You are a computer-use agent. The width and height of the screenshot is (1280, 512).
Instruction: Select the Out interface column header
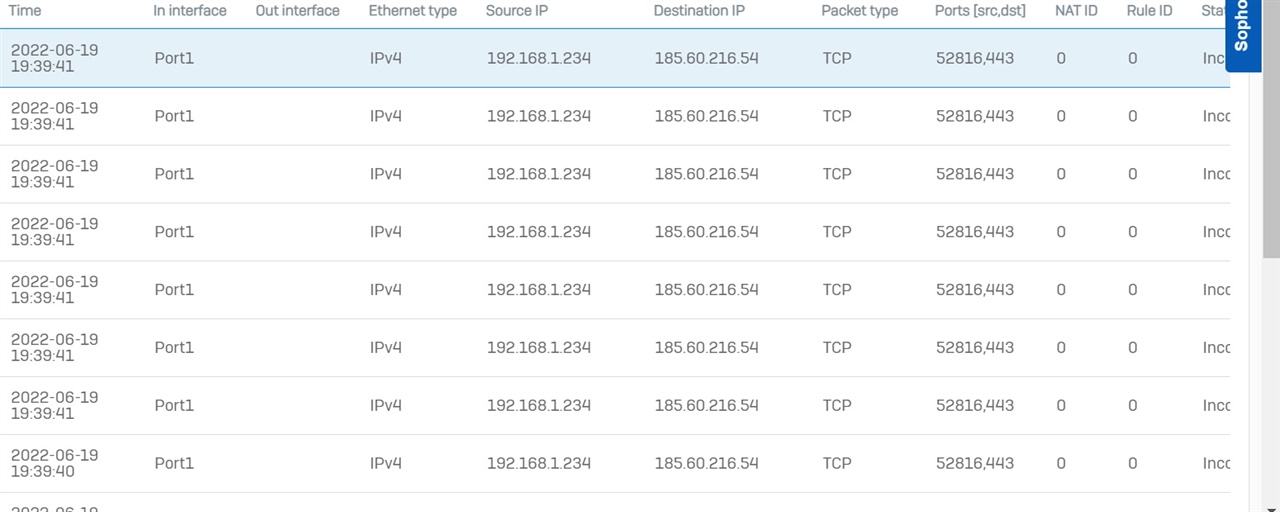[297, 11]
